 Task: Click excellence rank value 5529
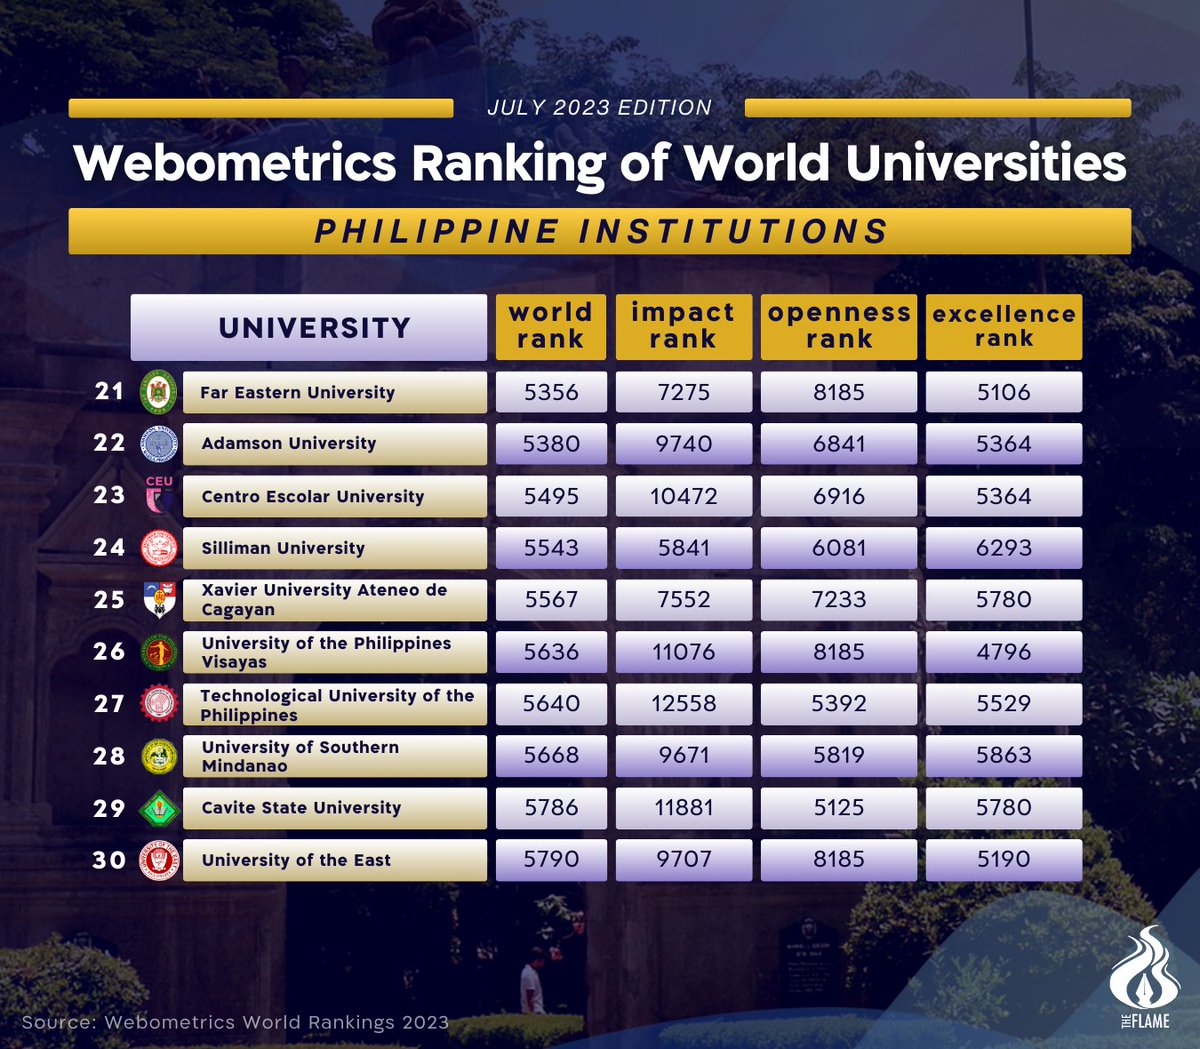pos(1004,704)
